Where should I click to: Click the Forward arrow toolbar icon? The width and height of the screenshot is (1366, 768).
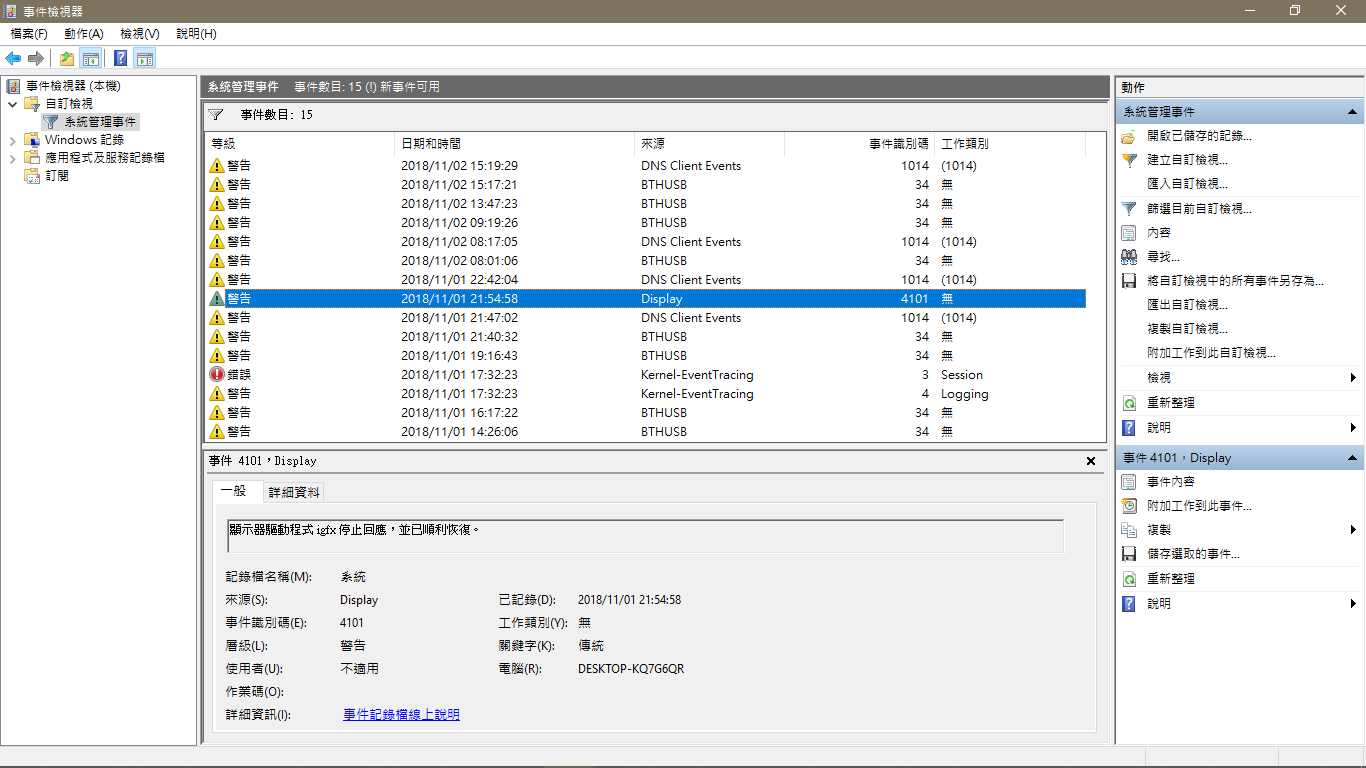coord(36,58)
